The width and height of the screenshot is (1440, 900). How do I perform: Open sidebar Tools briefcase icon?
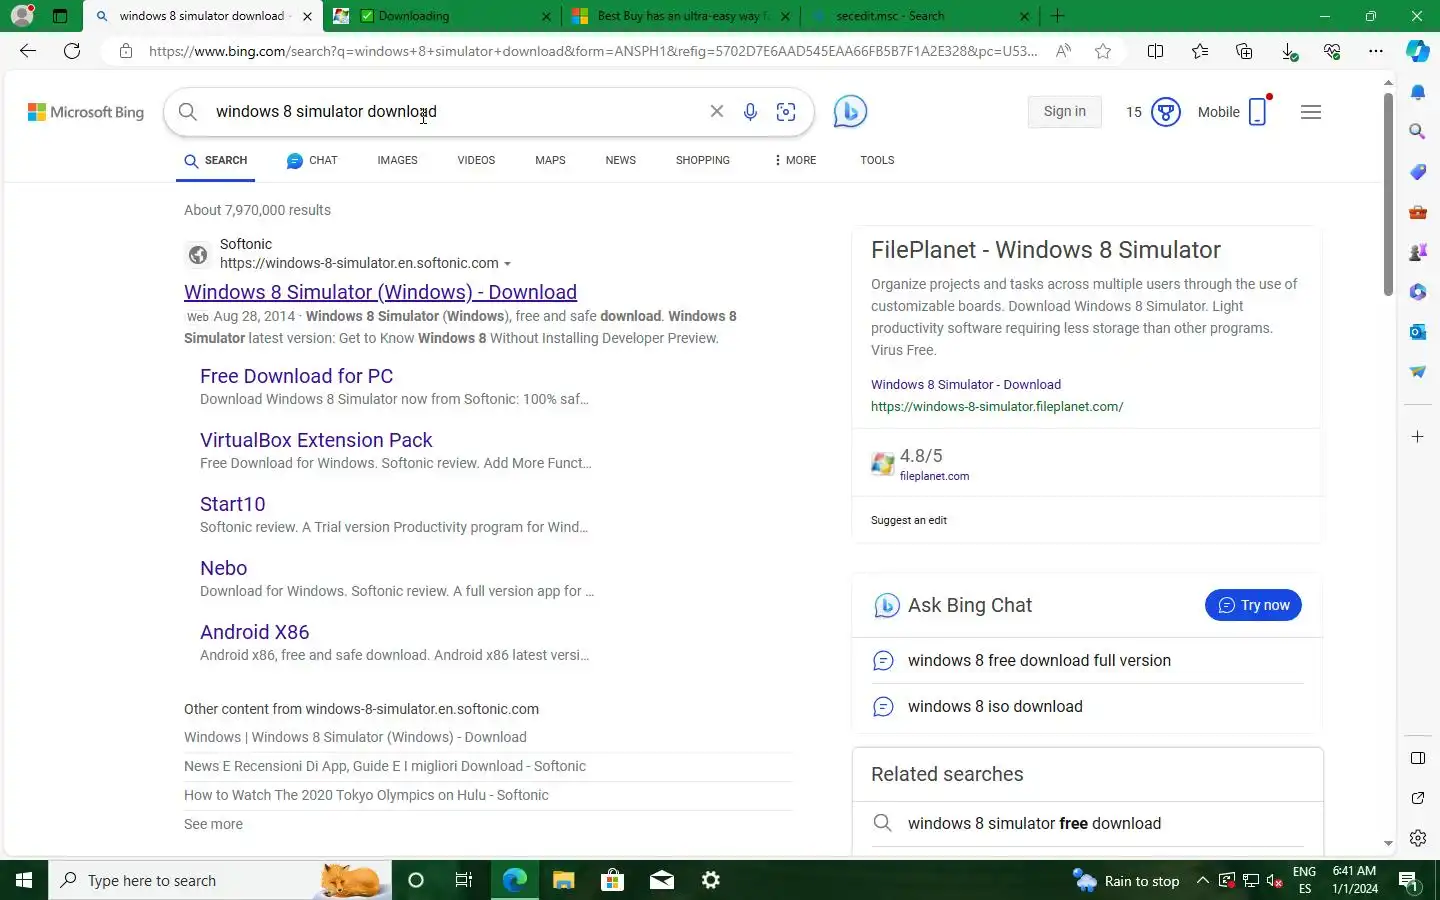point(1418,212)
